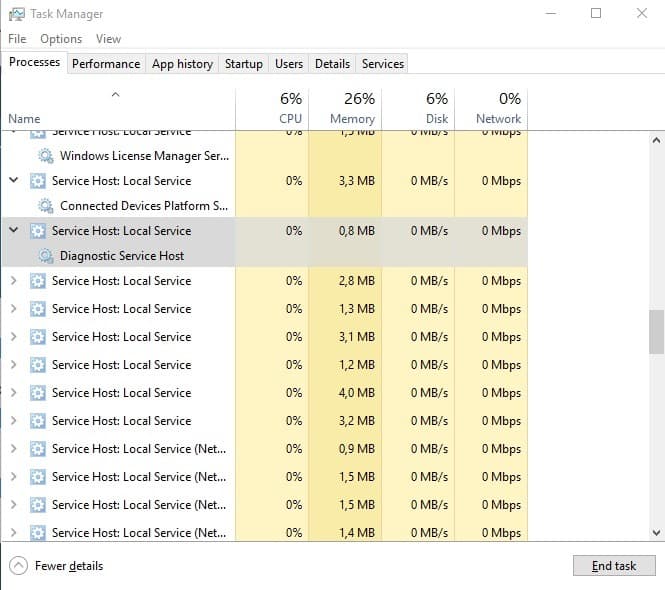Click service icon of the 0,9 MB Service Host row
The height and width of the screenshot is (590, 665).
38,449
